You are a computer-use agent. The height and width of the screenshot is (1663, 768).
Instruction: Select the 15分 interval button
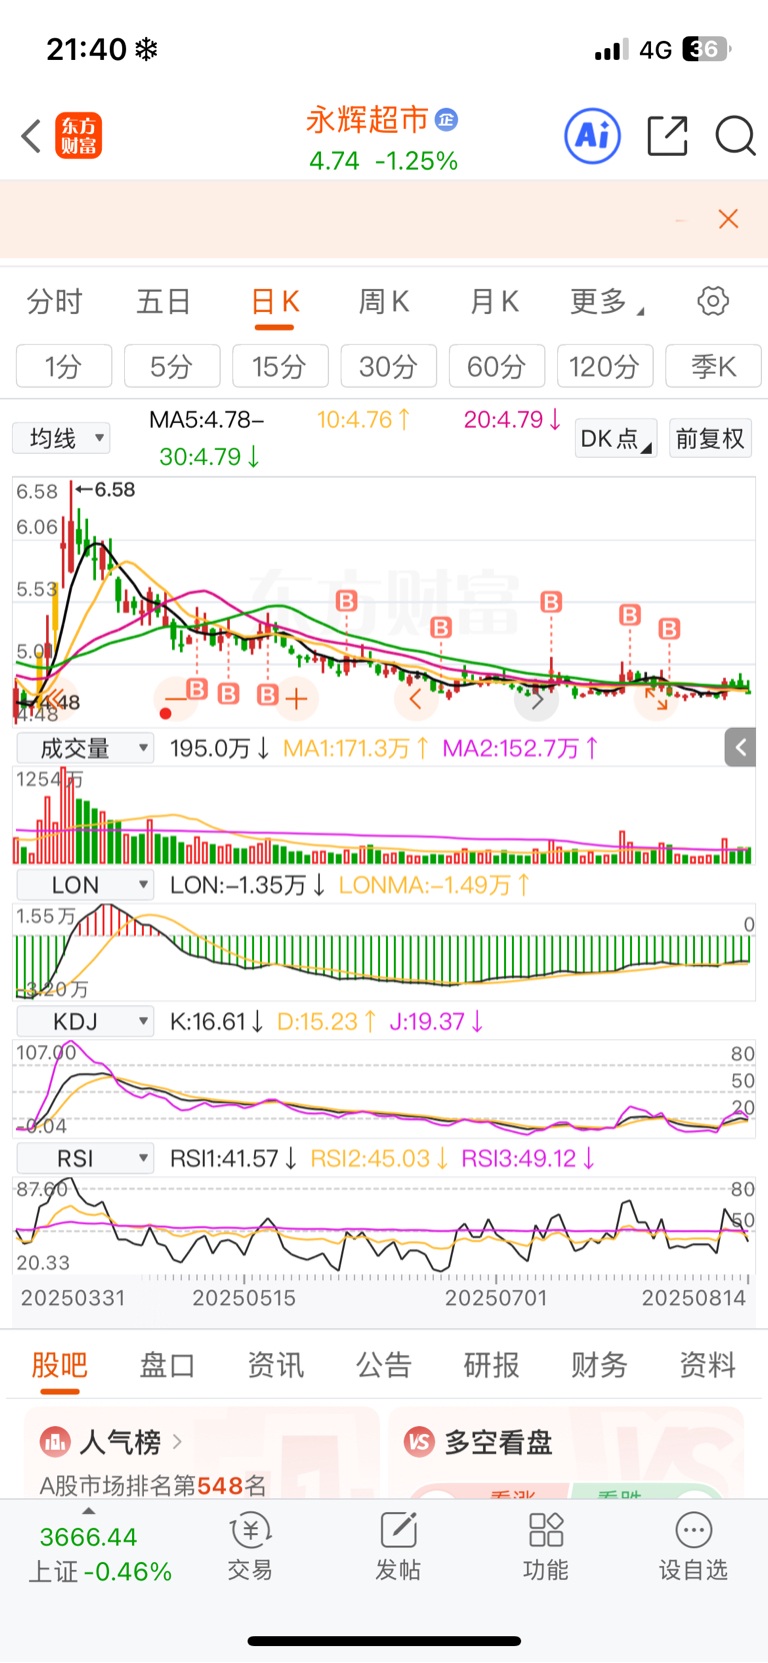pos(280,366)
